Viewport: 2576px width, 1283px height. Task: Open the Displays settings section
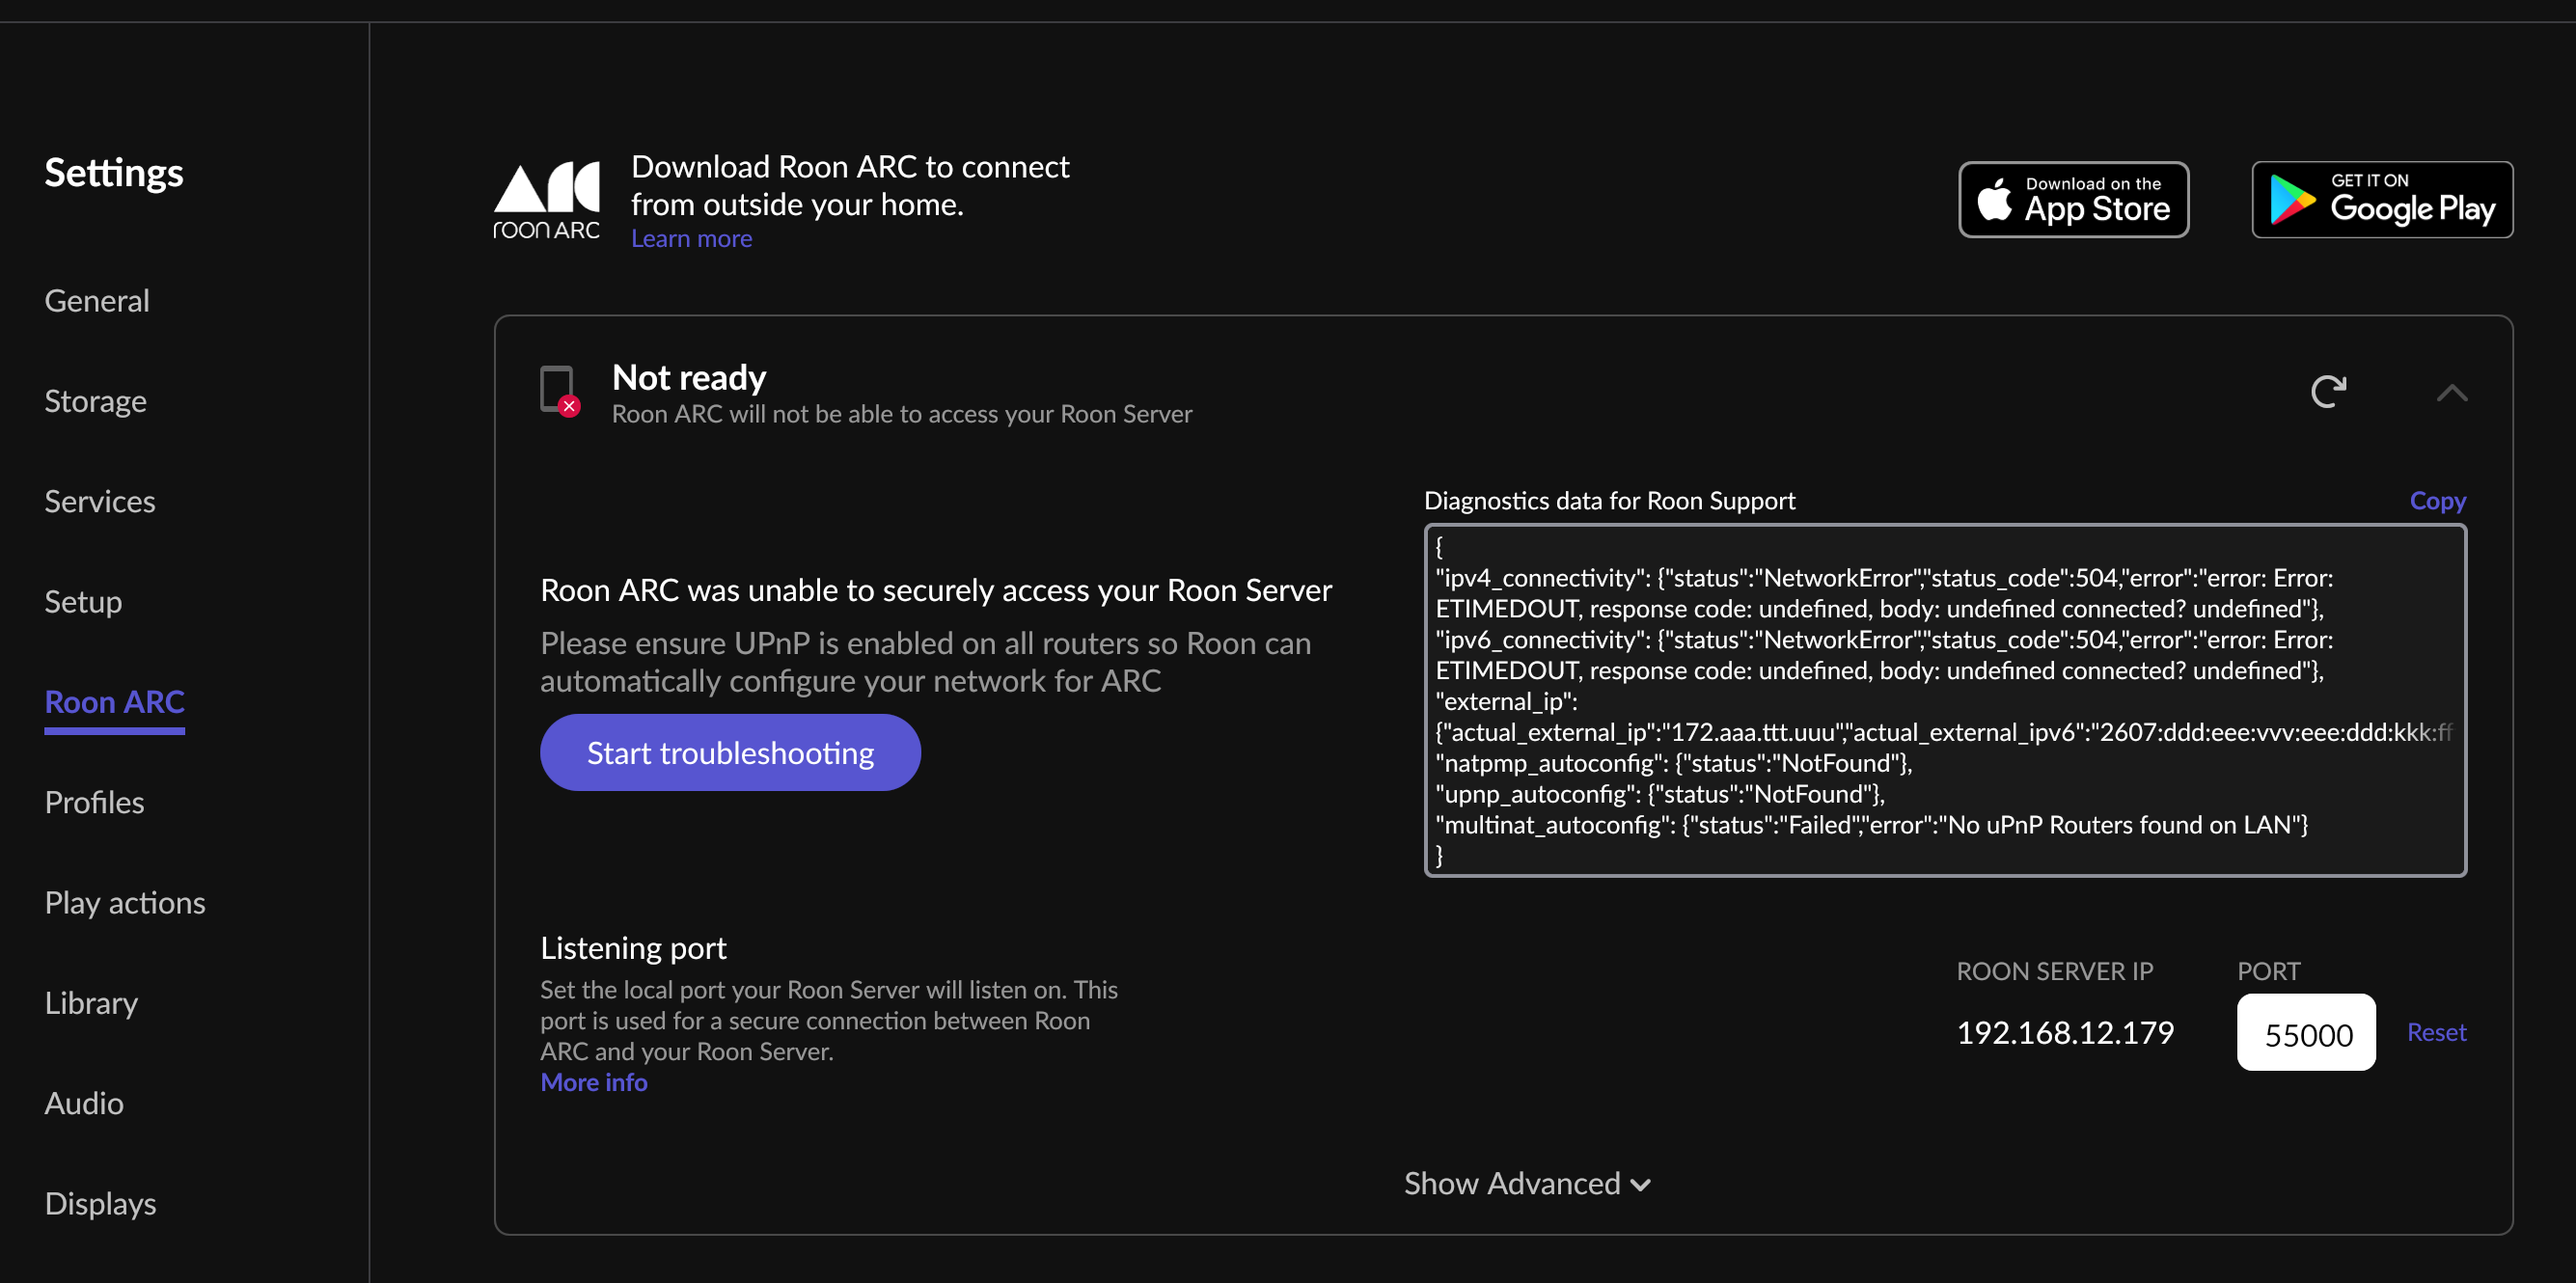100,1203
